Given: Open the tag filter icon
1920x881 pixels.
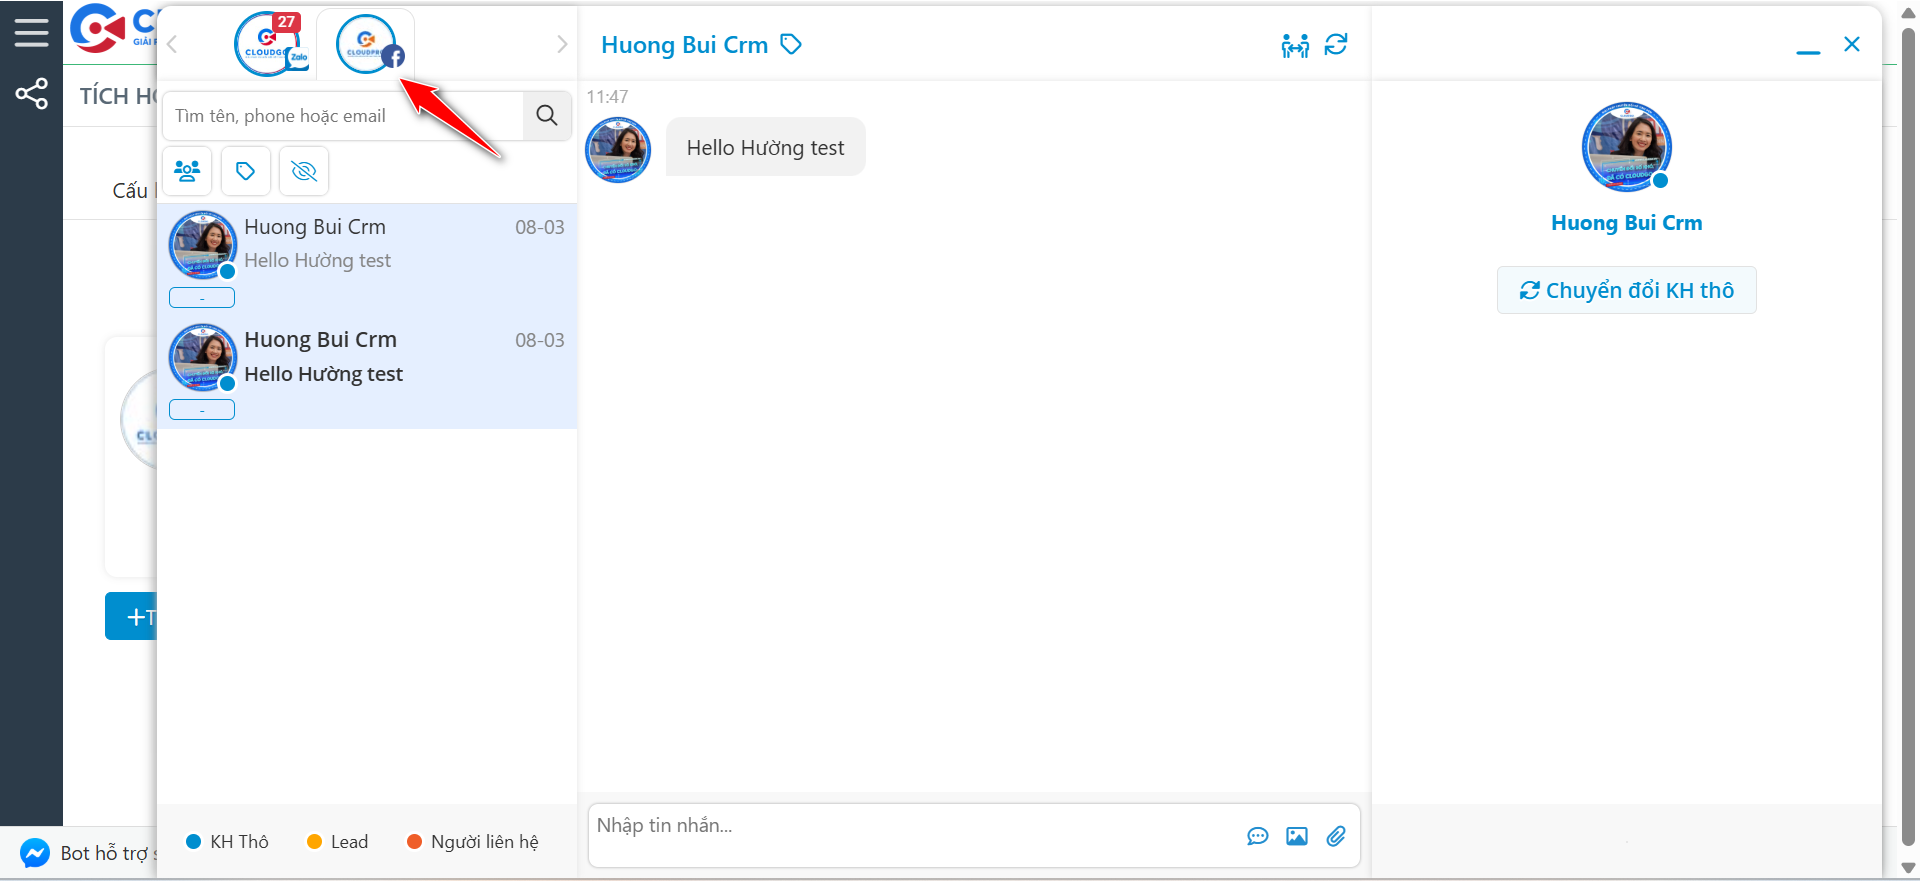Looking at the screenshot, I should tap(245, 171).
